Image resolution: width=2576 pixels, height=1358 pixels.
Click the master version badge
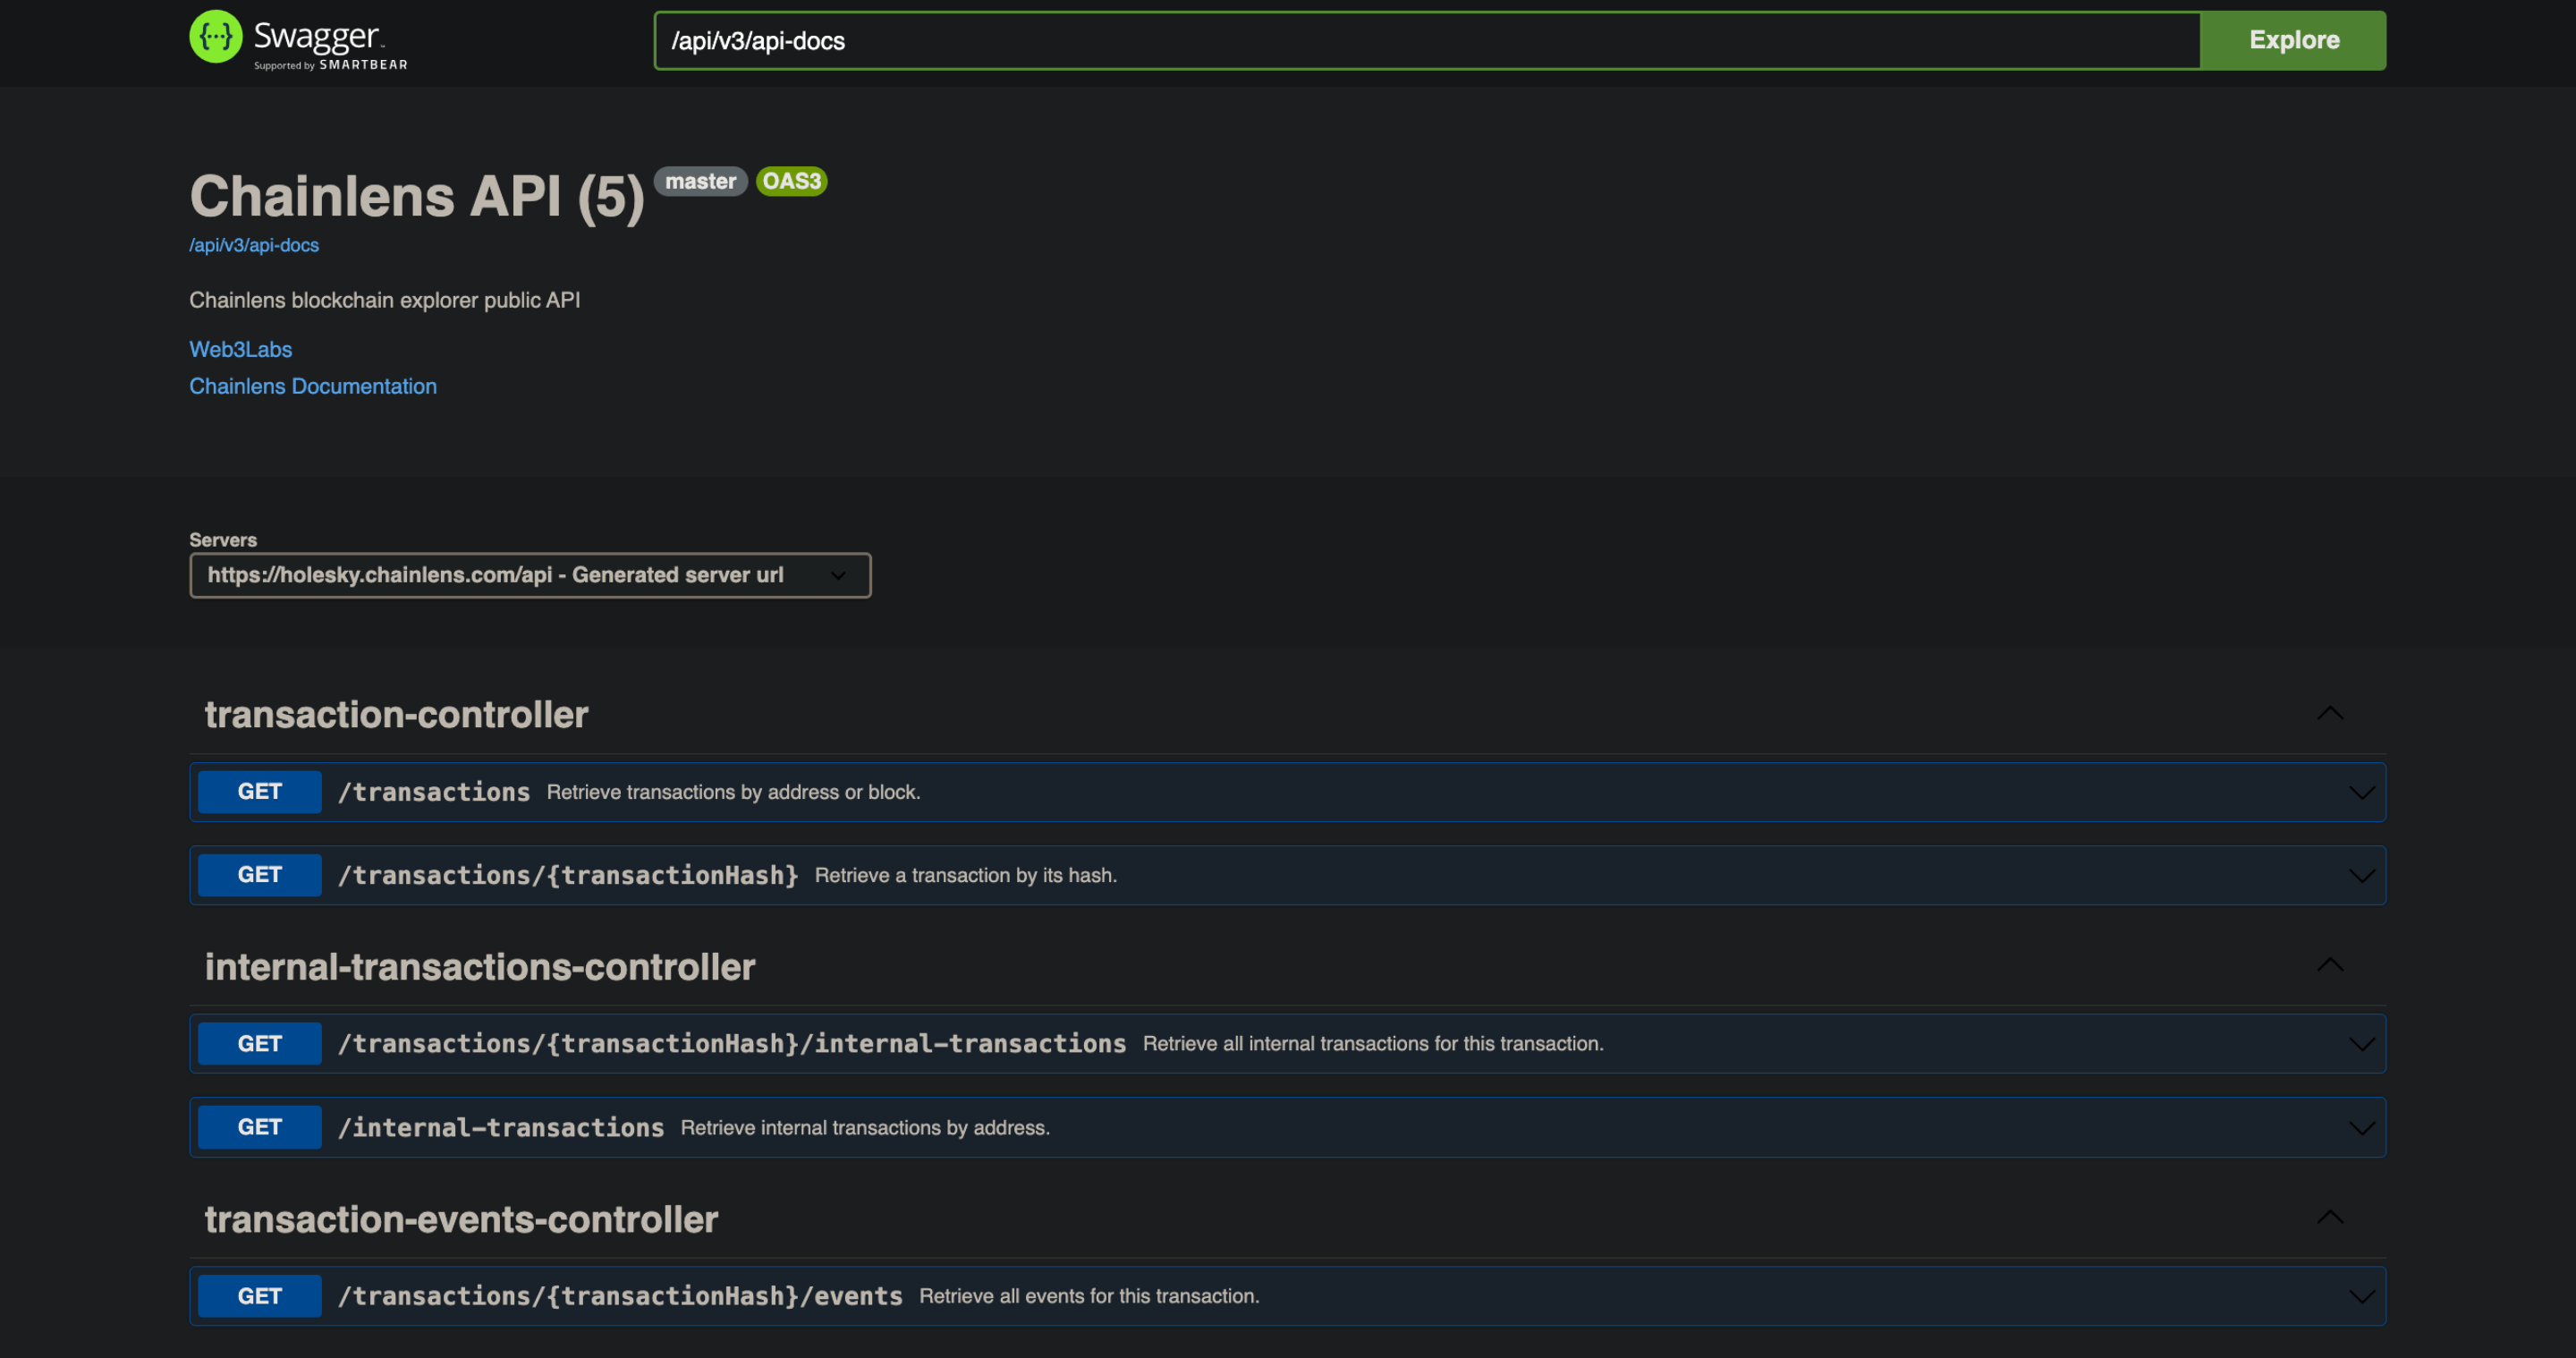click(700, 181)
